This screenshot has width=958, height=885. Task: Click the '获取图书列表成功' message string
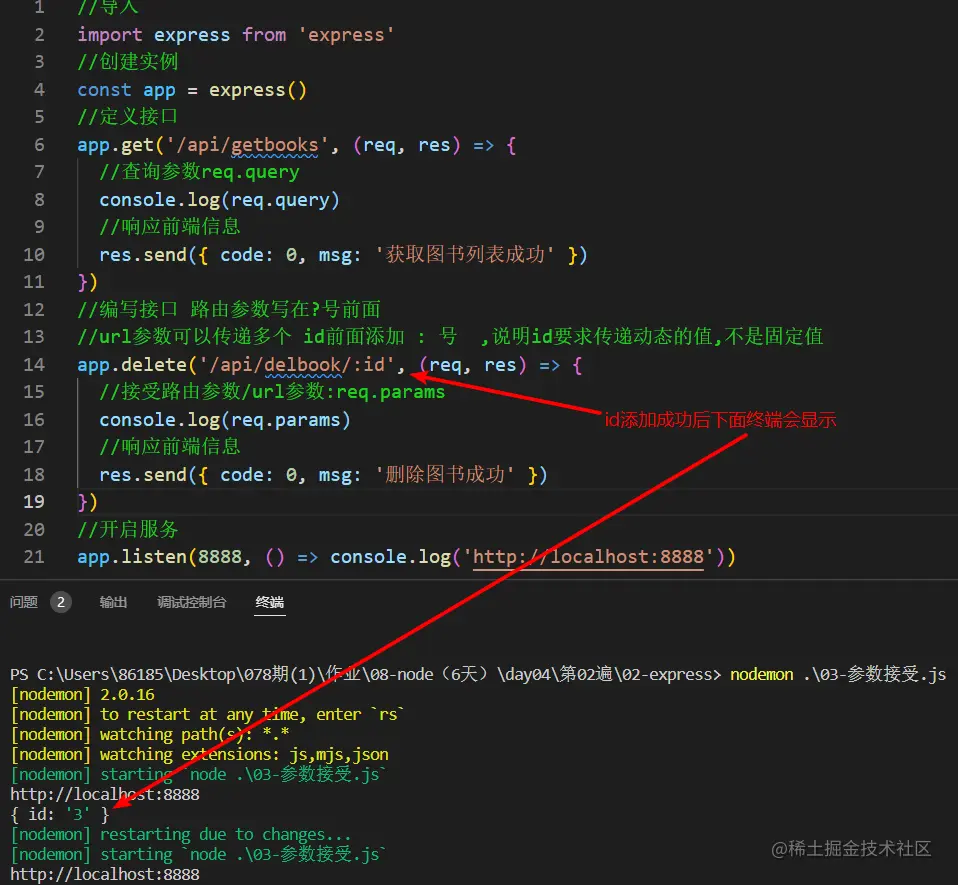pos(465,255)
